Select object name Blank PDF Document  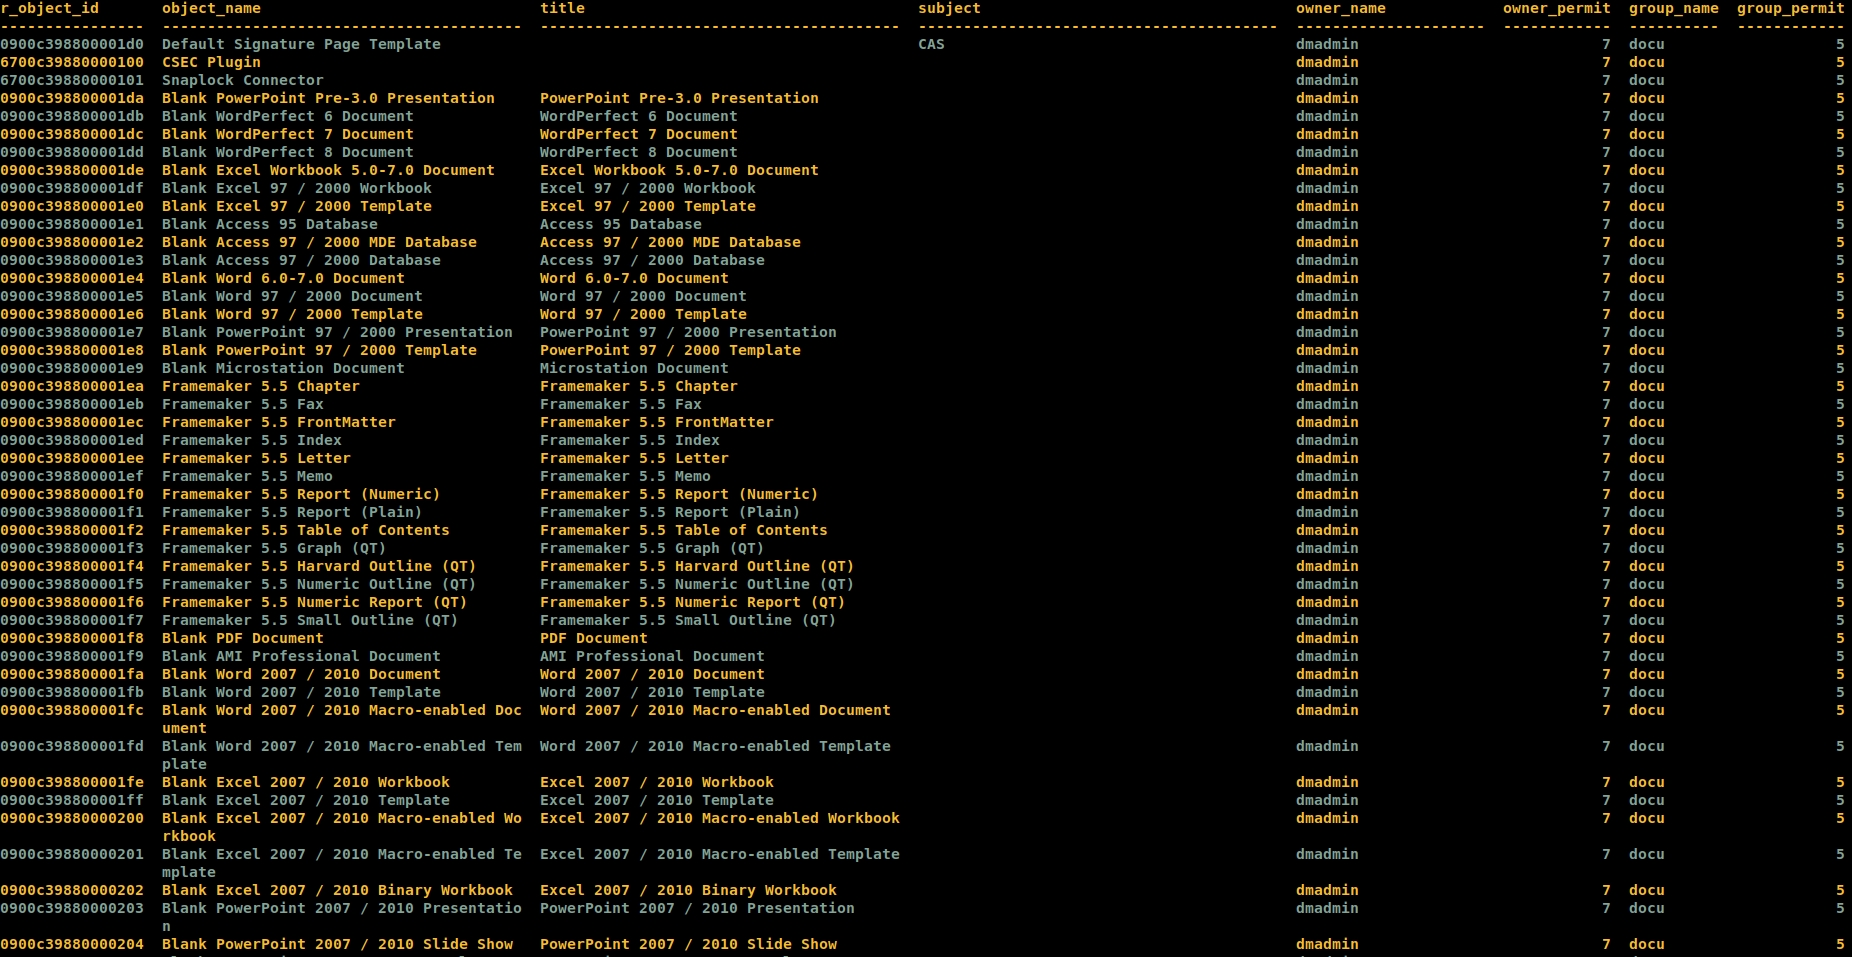(x=243, y=638)
